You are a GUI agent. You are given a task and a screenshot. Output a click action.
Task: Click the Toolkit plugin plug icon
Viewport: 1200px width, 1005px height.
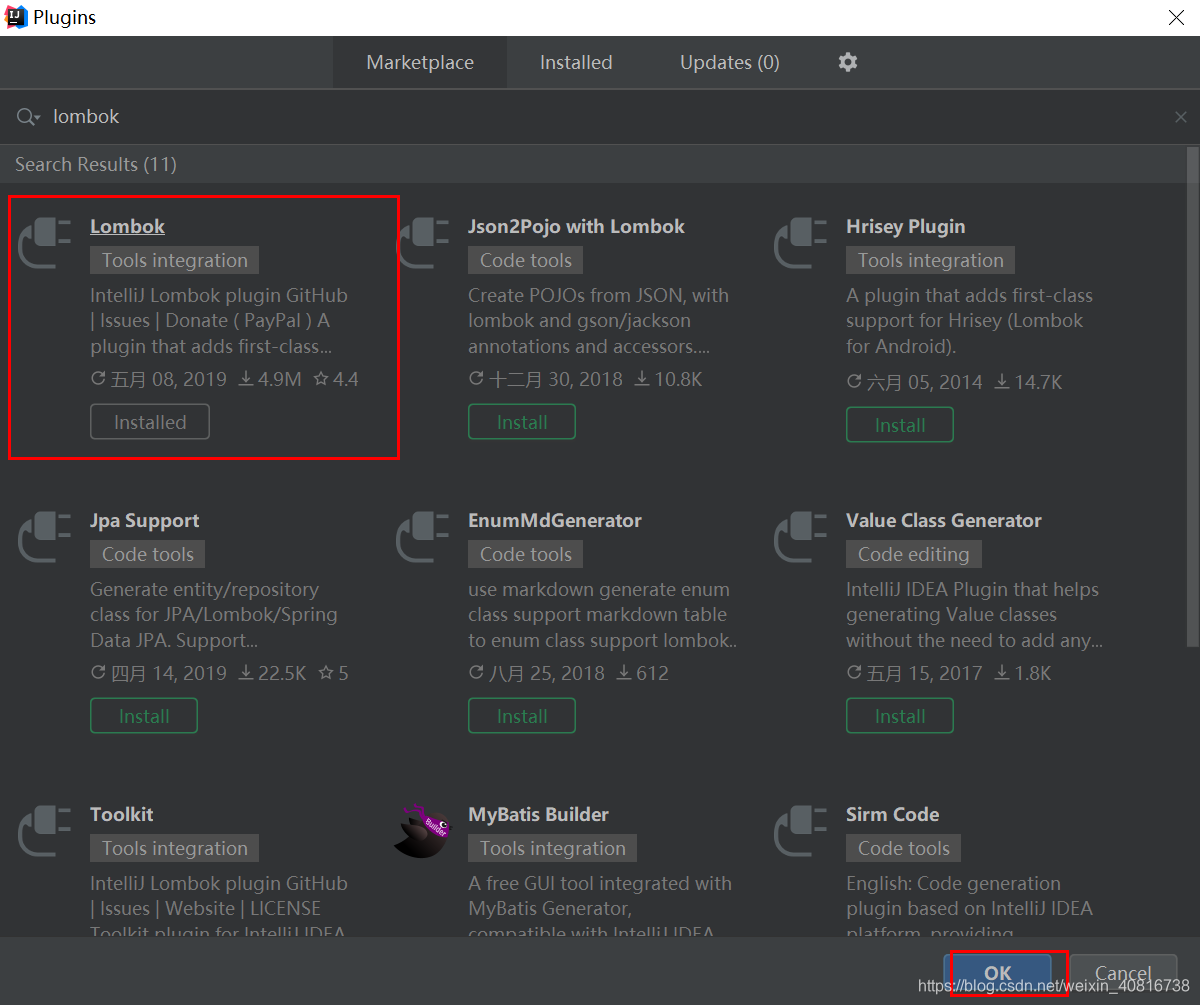coord(46,832)
